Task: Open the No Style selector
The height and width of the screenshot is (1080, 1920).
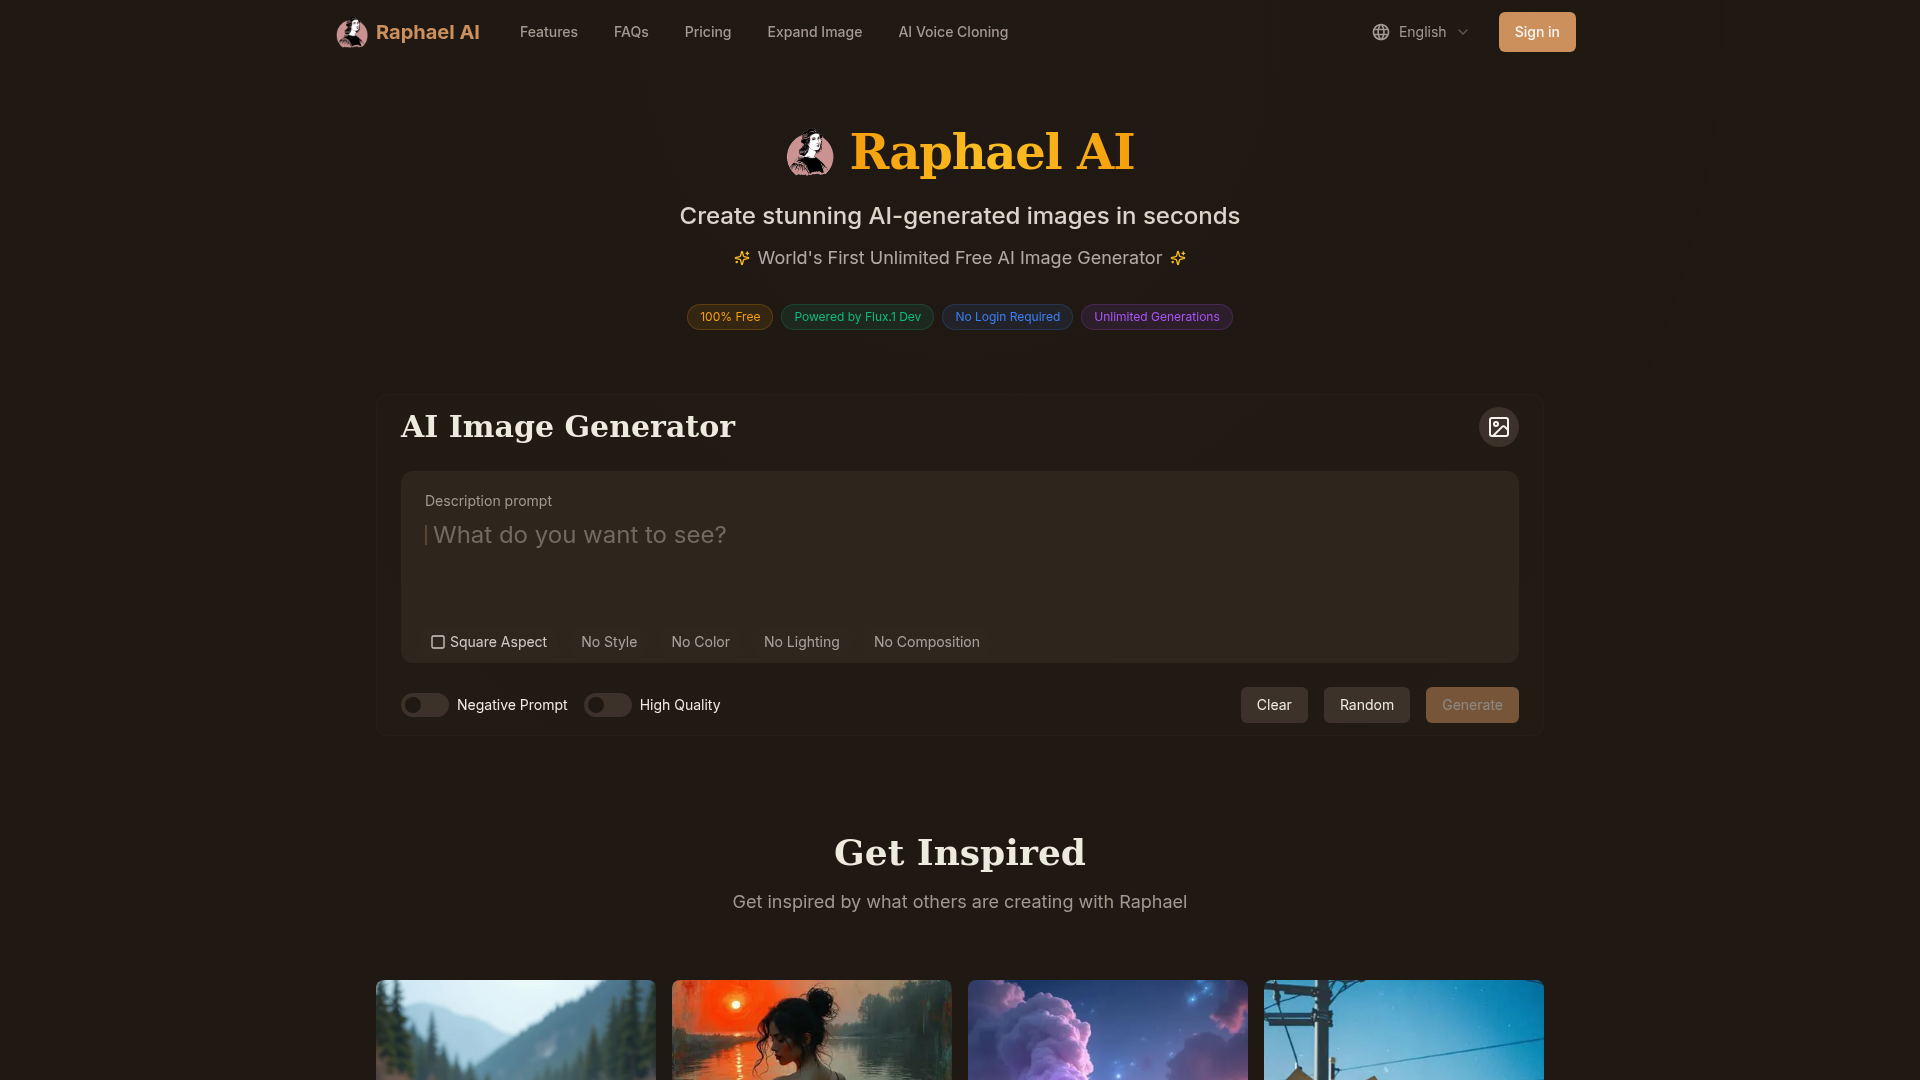Action: pyautogui.click(x=609, y=642)
